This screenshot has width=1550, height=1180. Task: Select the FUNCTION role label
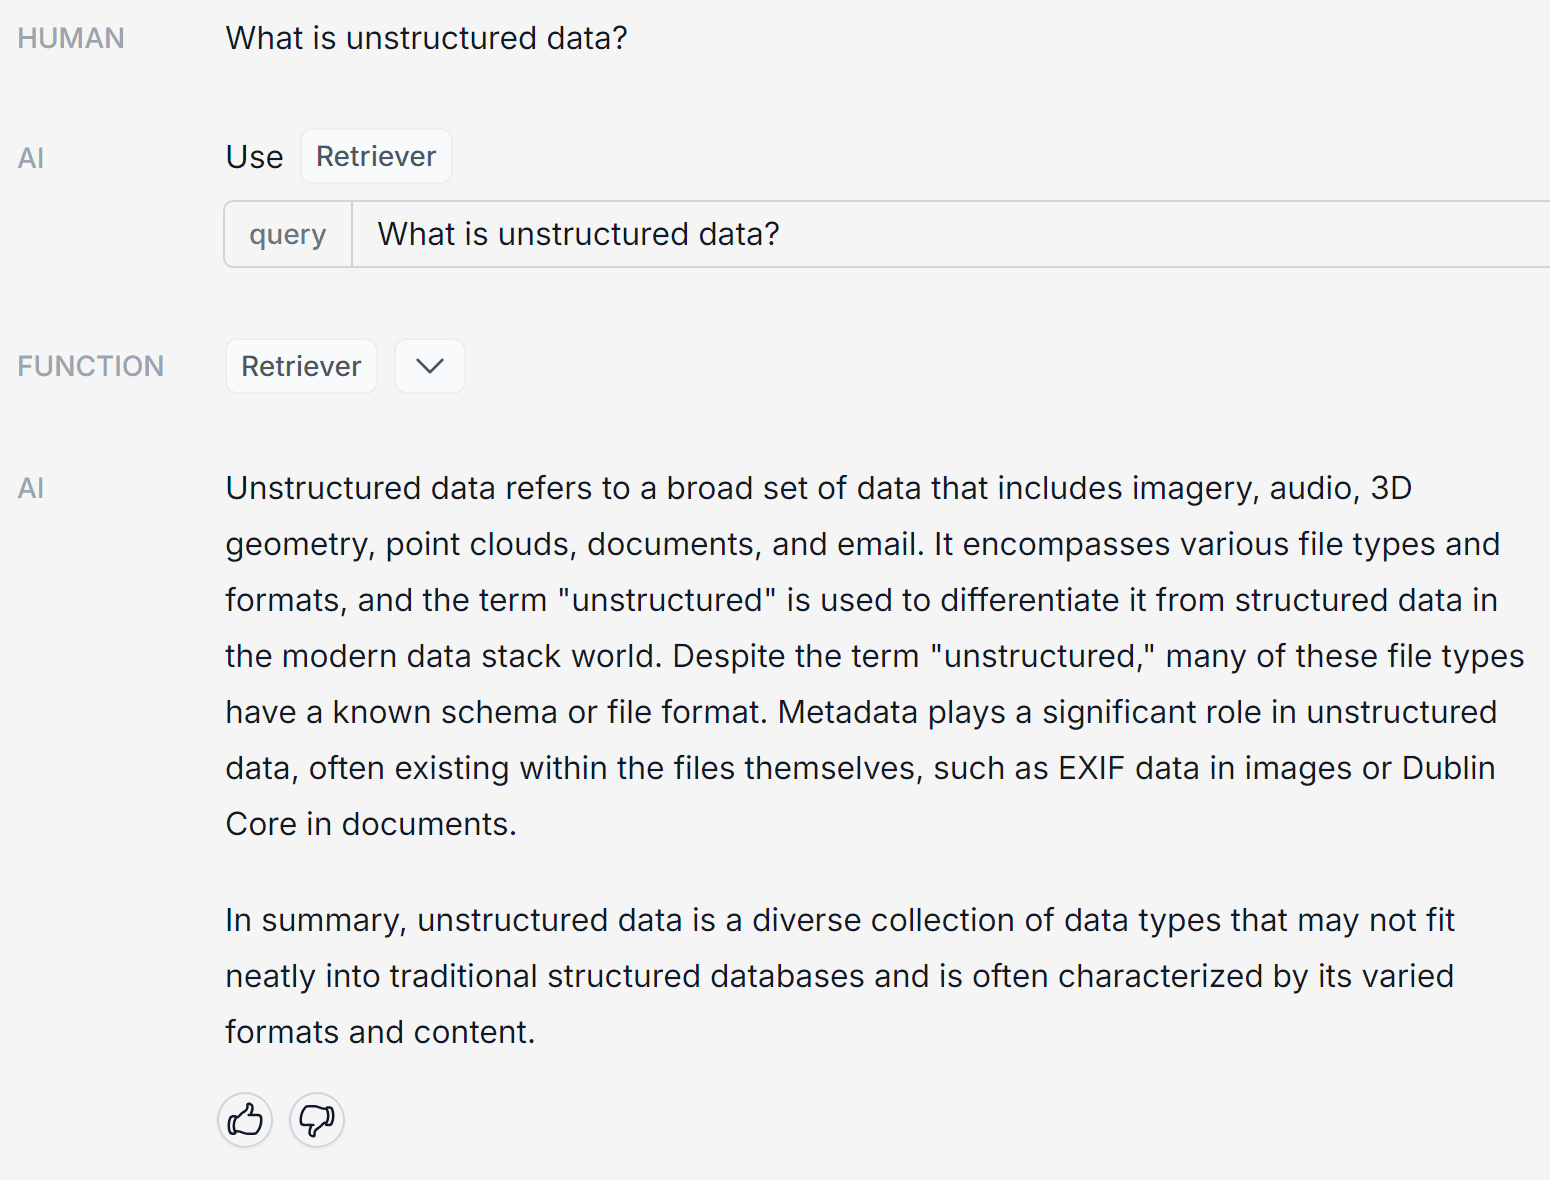(x=91, y=366)
